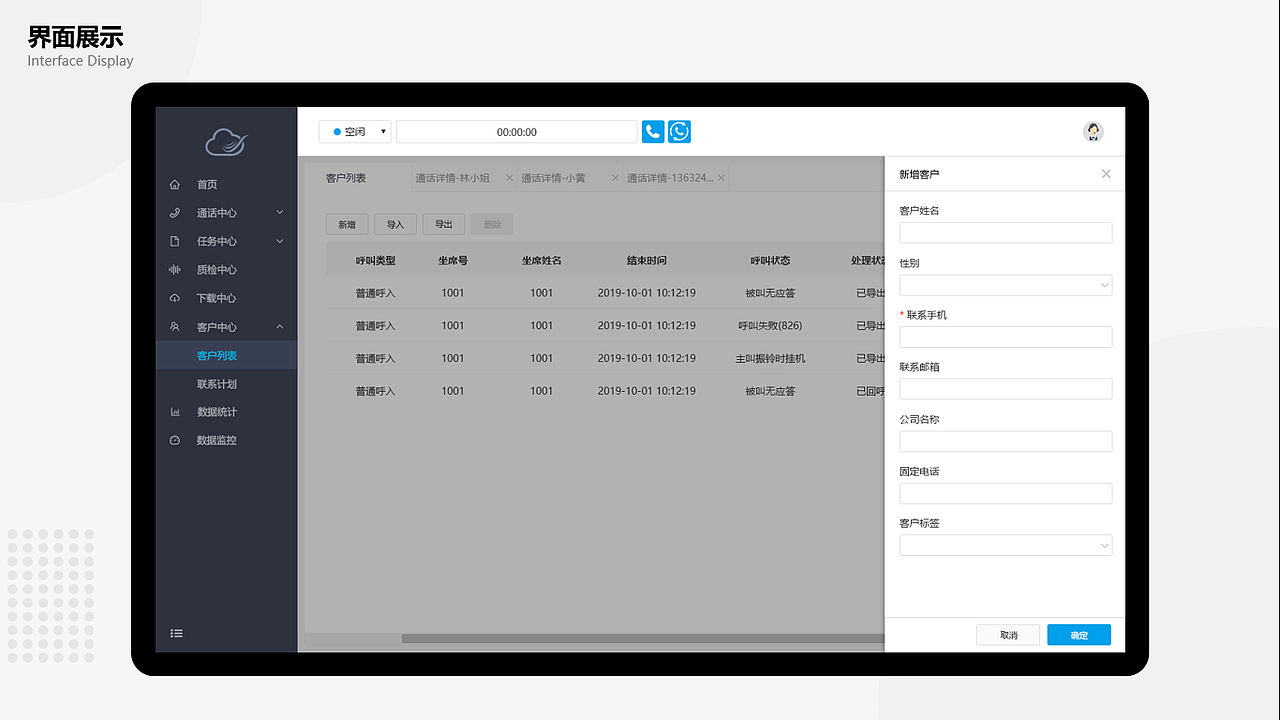Expand the 通话中心 menu chevron
Screen dimensions: 1280x720
point(279,212)
